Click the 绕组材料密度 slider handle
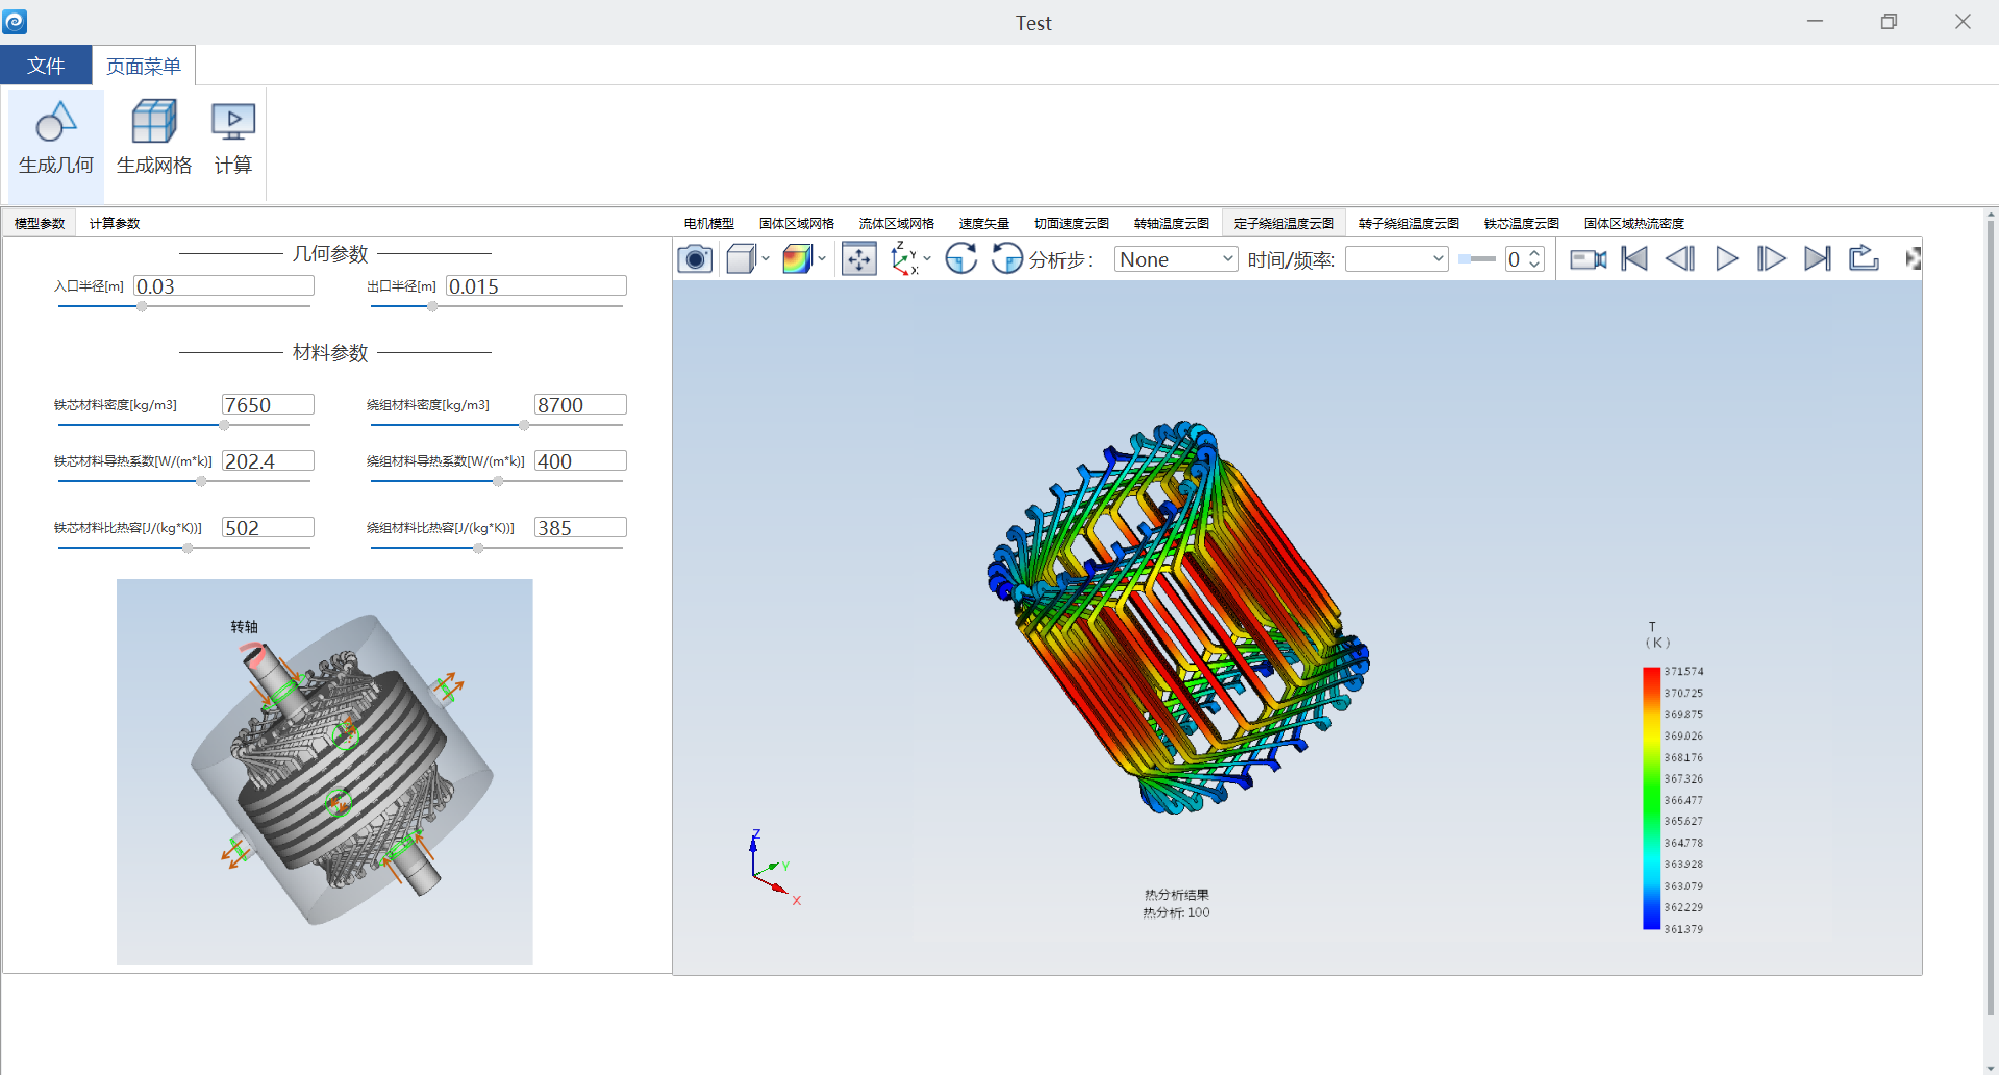Screen dimensions: 2000x1076 [524, 425]
